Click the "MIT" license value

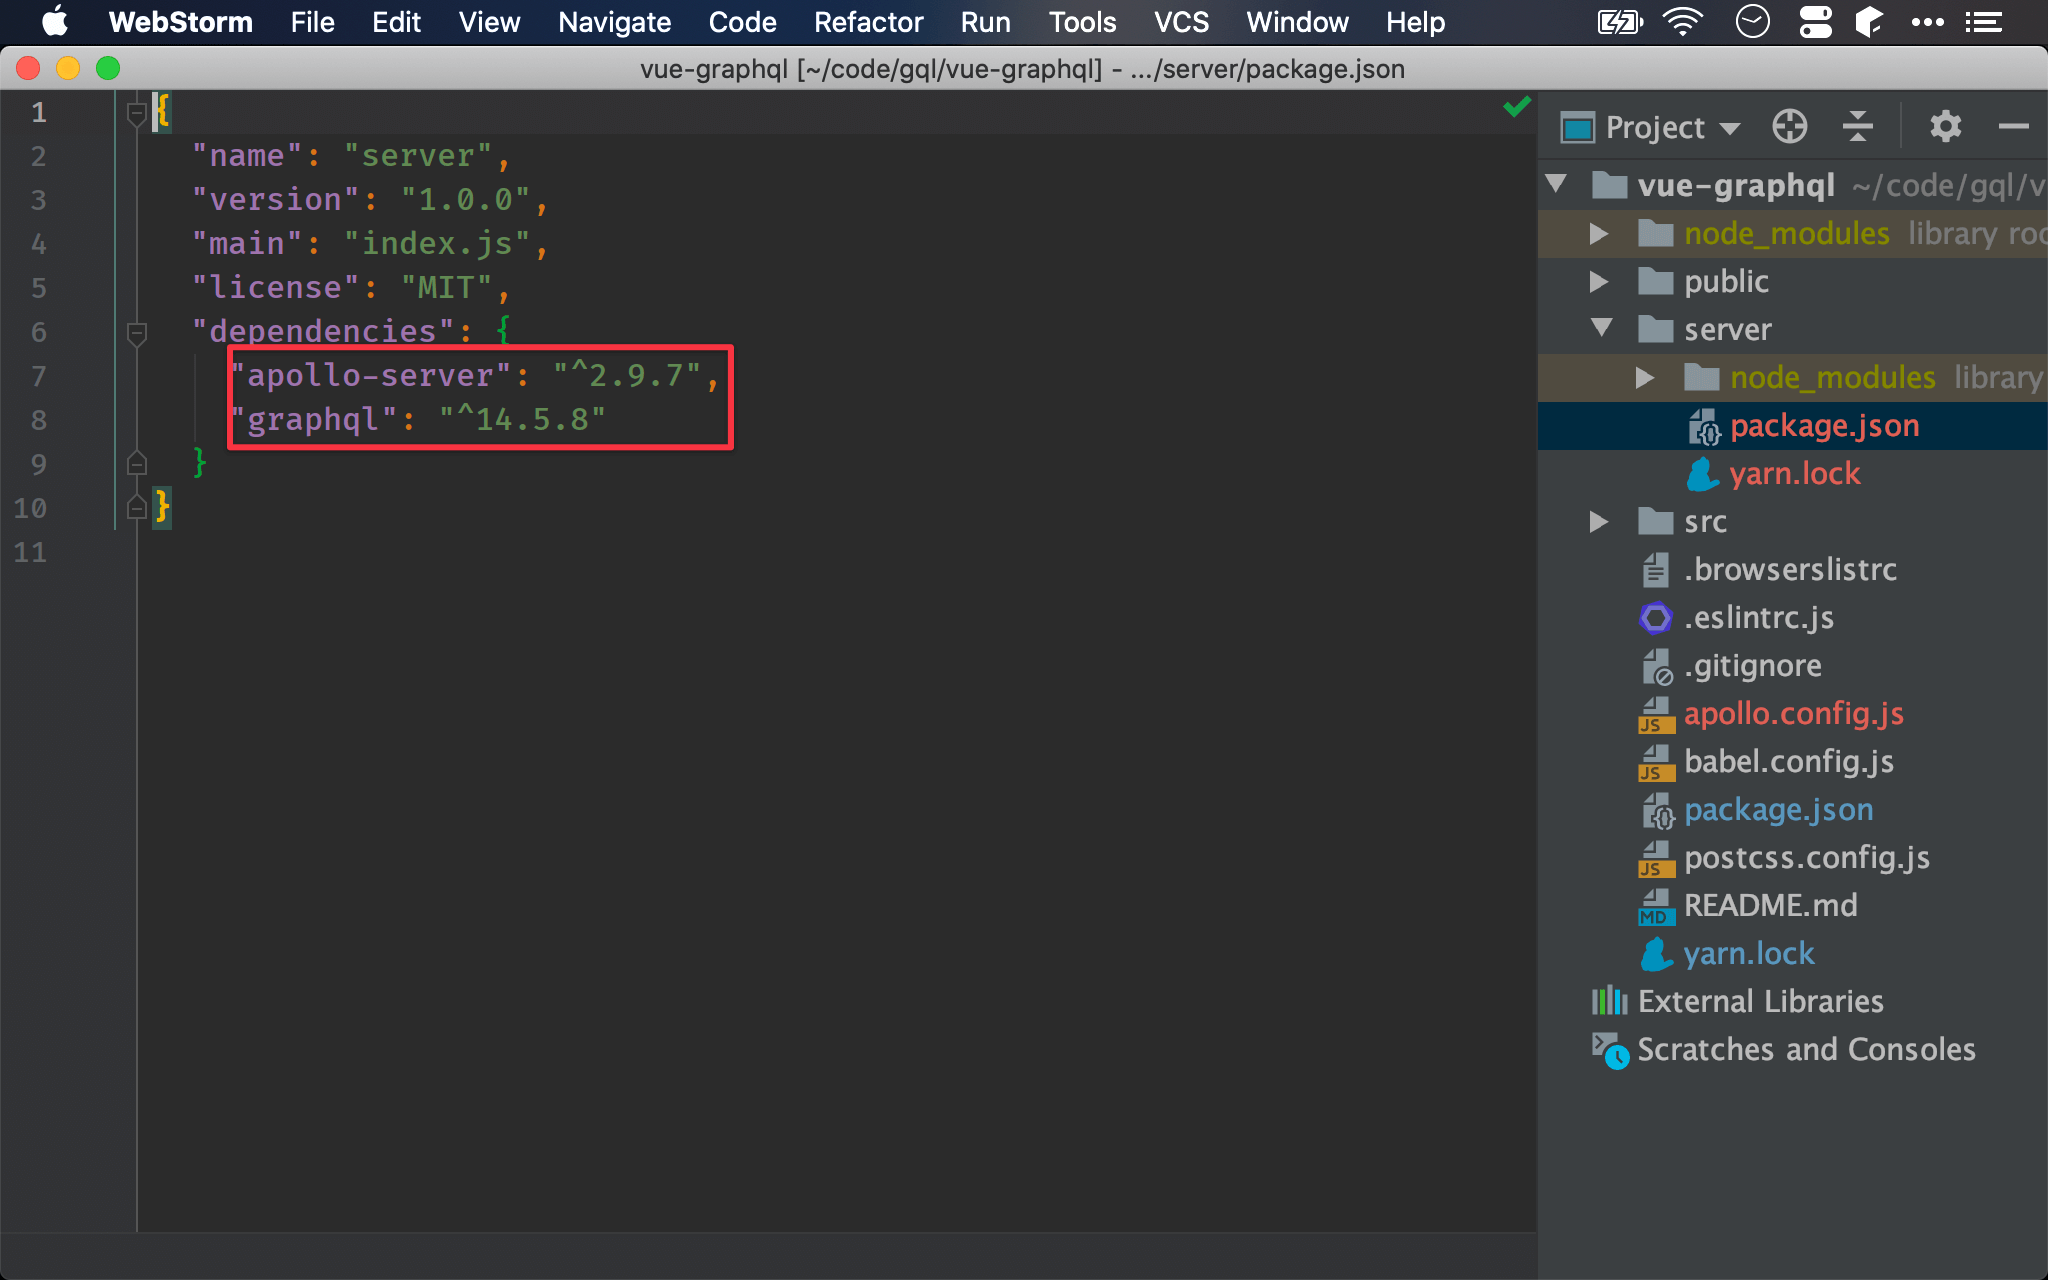coord(446,288)
